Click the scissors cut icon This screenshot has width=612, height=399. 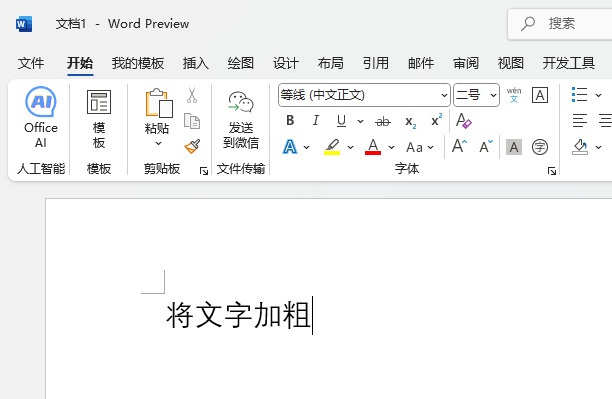pyautogui.click(x=192, y=95)
